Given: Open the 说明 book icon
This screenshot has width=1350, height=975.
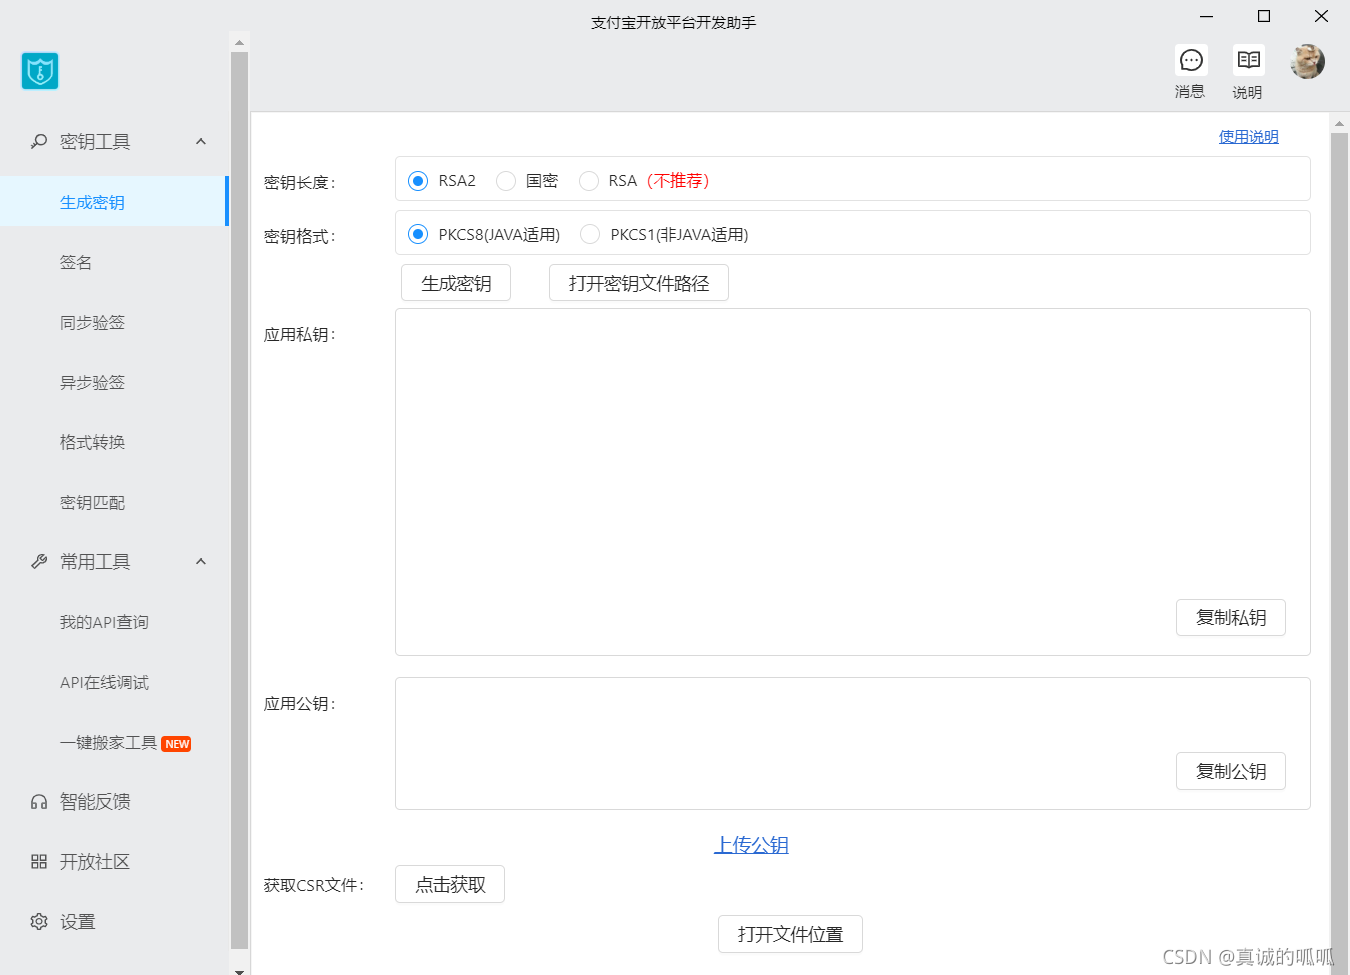Looking at the screenshot, I should click(1248, 60).
